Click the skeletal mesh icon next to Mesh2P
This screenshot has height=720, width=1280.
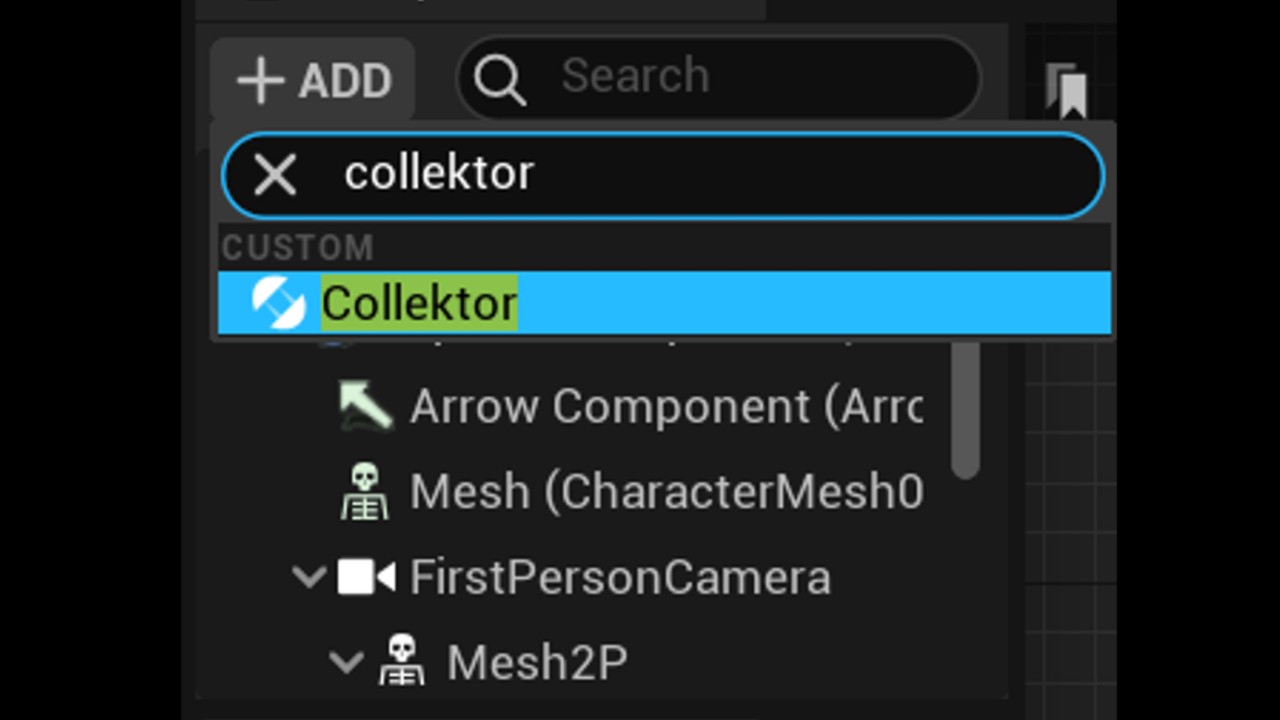click(401, 661)
